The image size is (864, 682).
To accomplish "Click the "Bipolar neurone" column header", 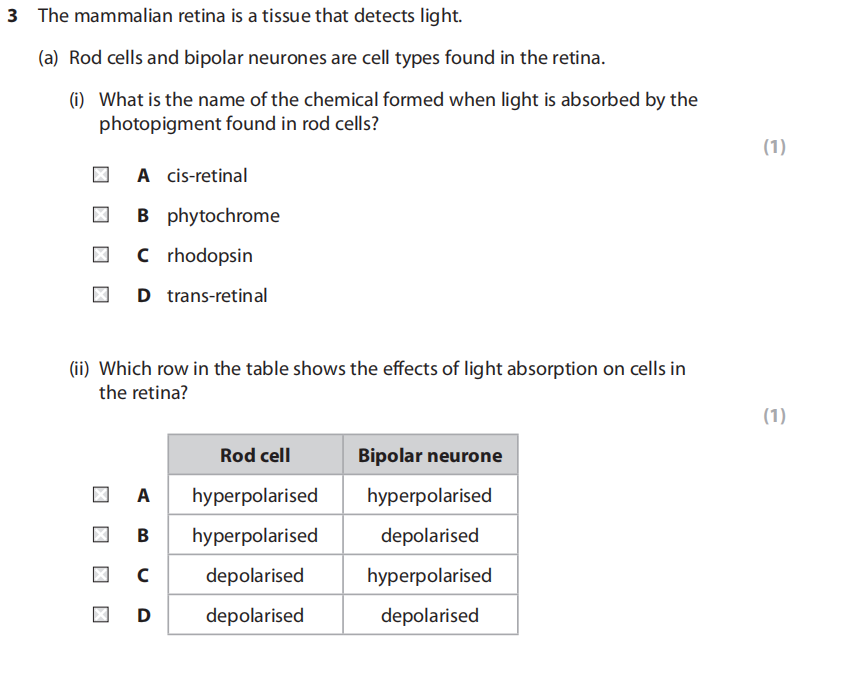I will (430, 455).
